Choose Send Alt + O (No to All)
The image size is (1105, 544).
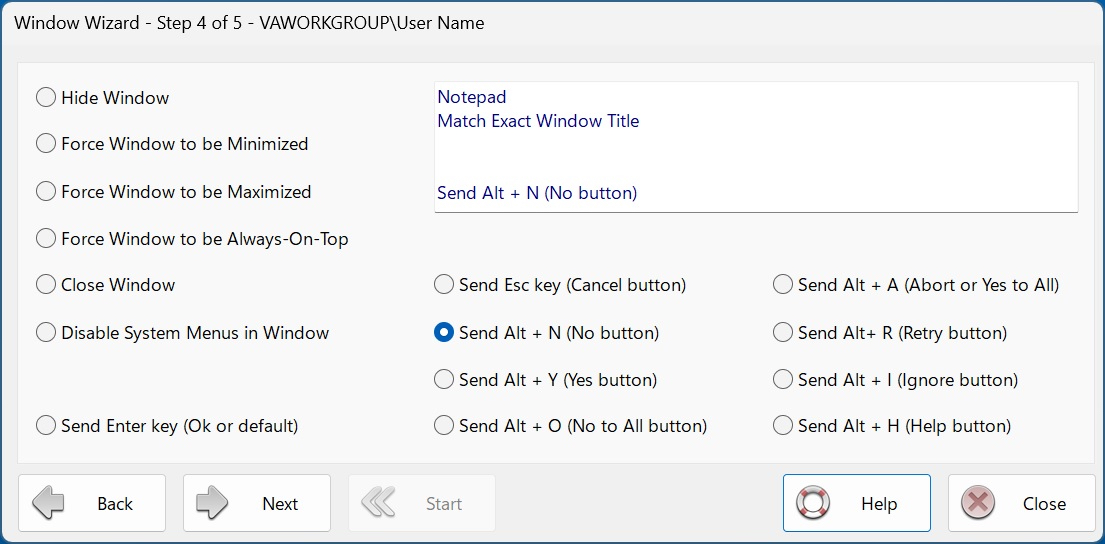pos(571,426)
